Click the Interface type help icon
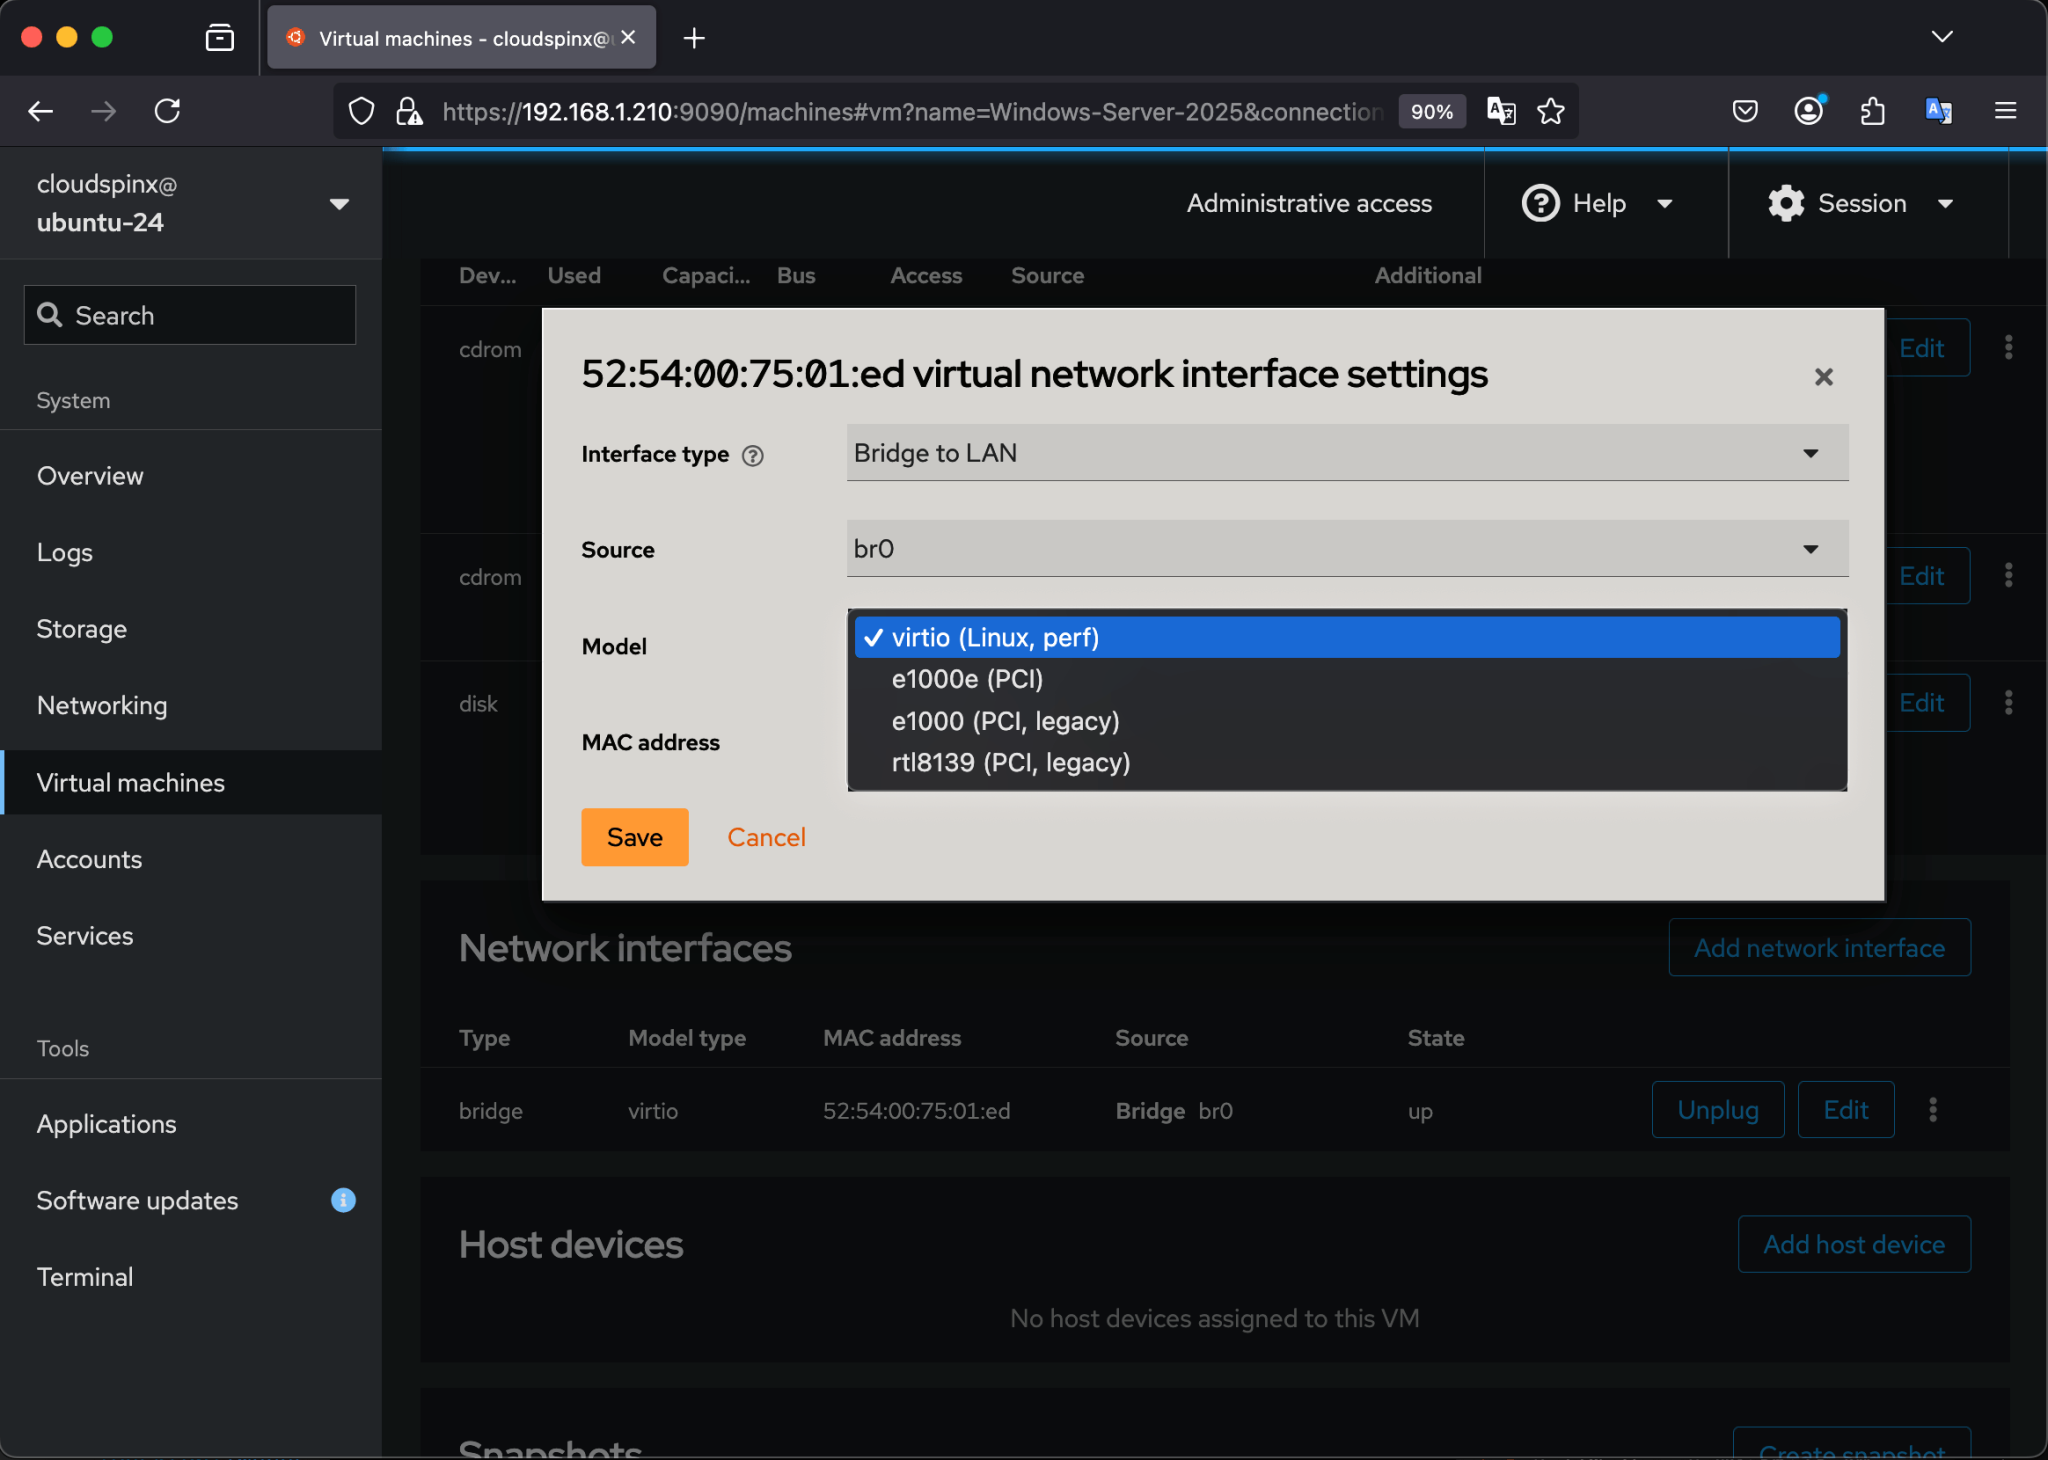 [753, 455]
